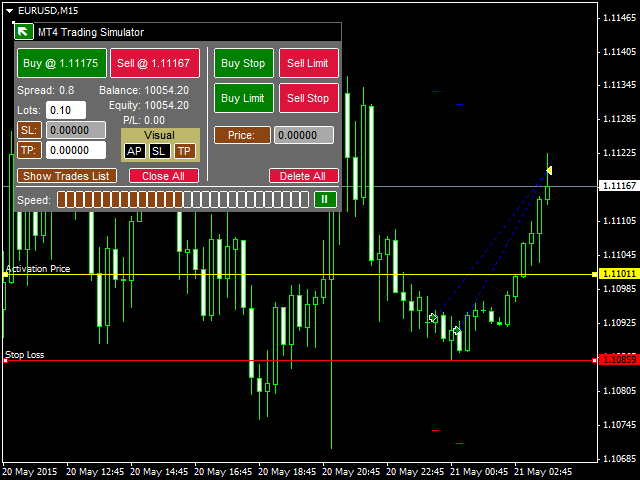Click Close All button

(164, 176)
